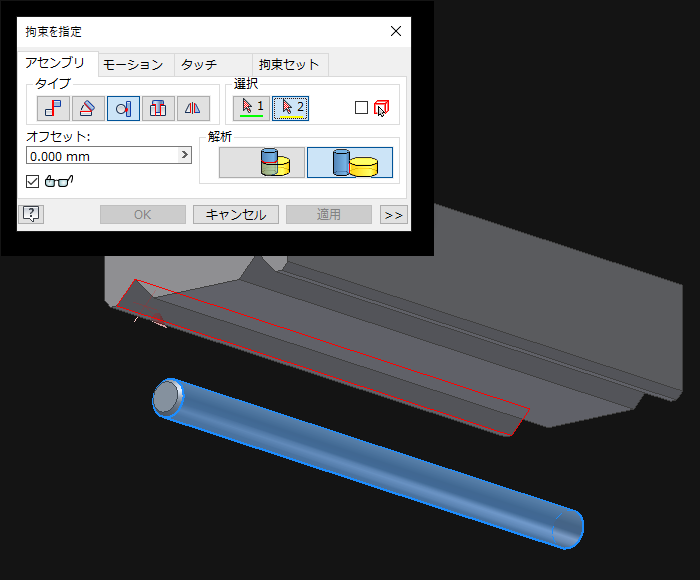This screenshot has height=580, width=700.
Task: Click the Tangent constraint type icon
Action: click(x=123, y=108)
